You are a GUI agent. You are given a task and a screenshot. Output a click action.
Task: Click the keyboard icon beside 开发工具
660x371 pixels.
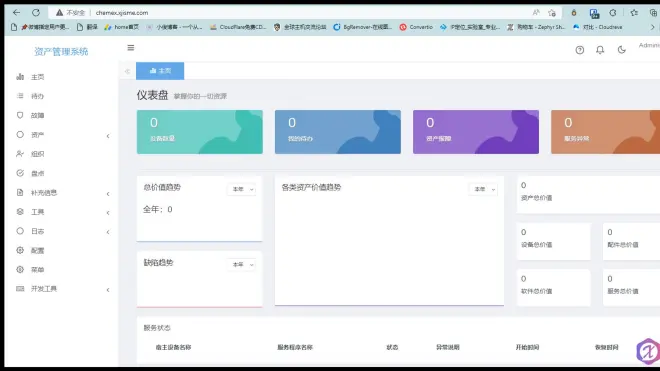click(20, 288)
